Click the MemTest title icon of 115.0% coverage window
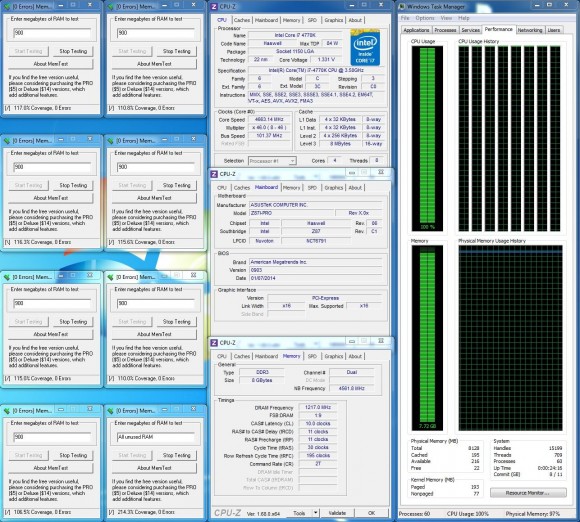580x522 pixels. point(7,277)
